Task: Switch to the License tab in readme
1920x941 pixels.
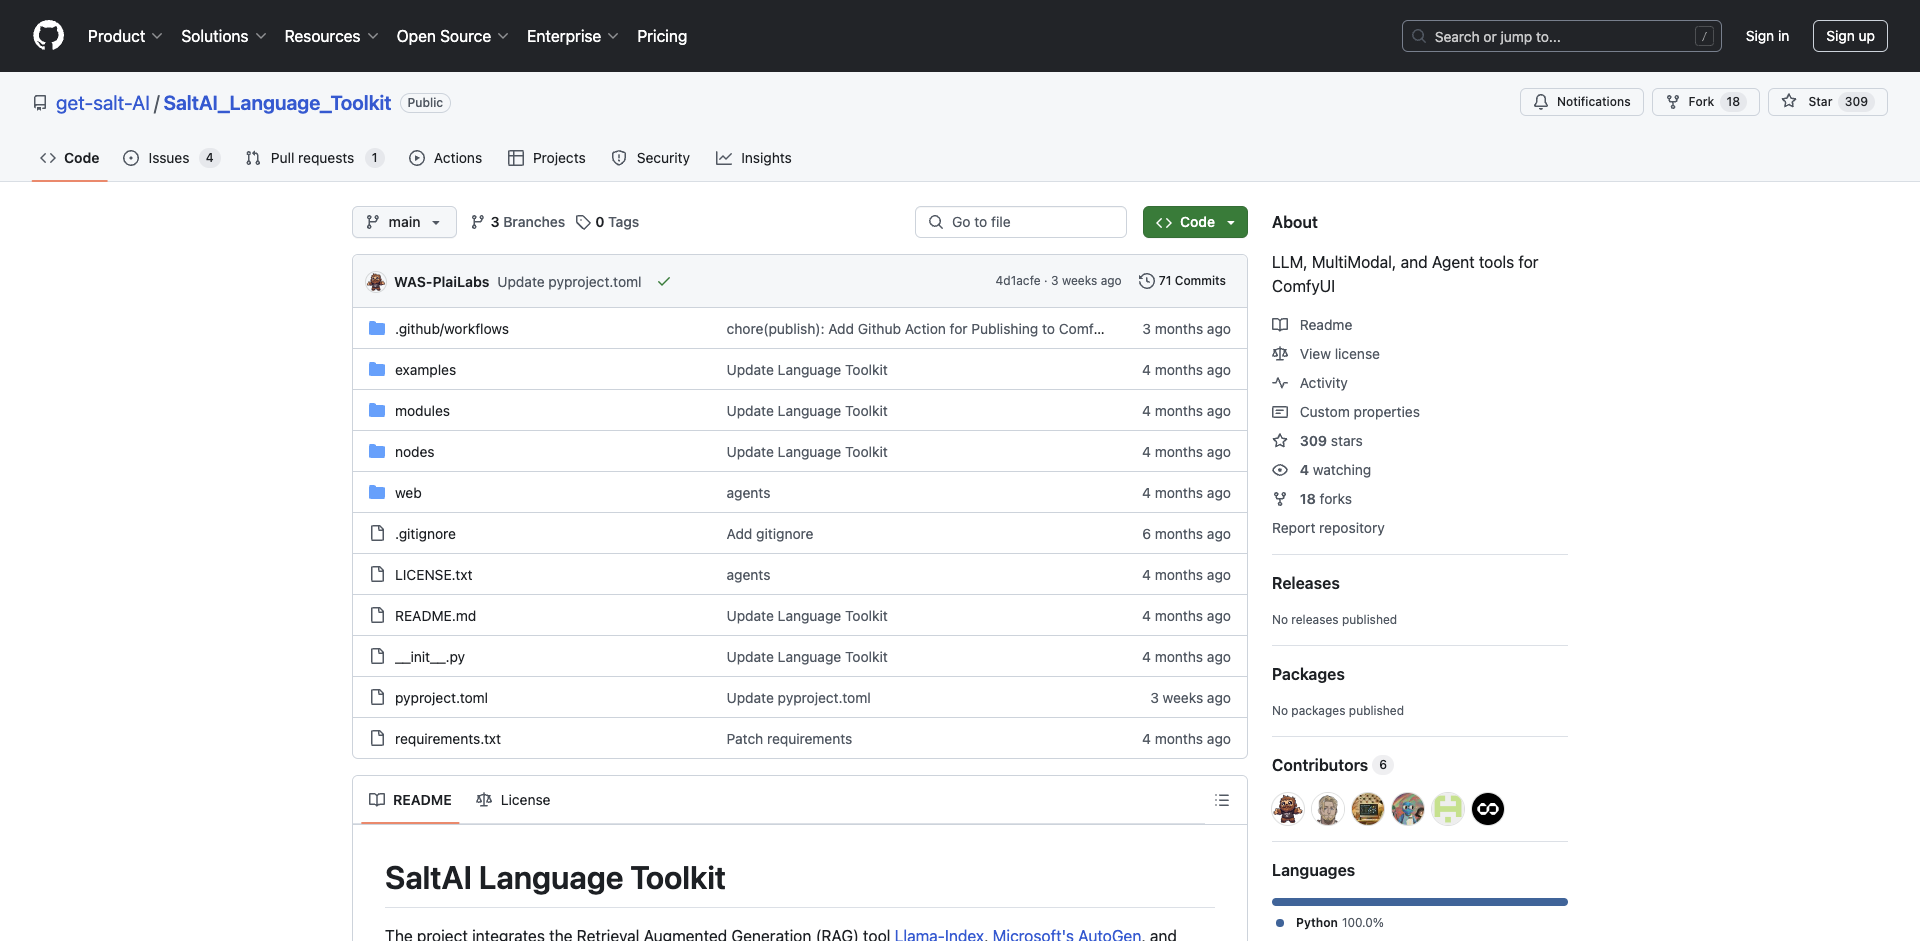Action: (x=513, y=800)
